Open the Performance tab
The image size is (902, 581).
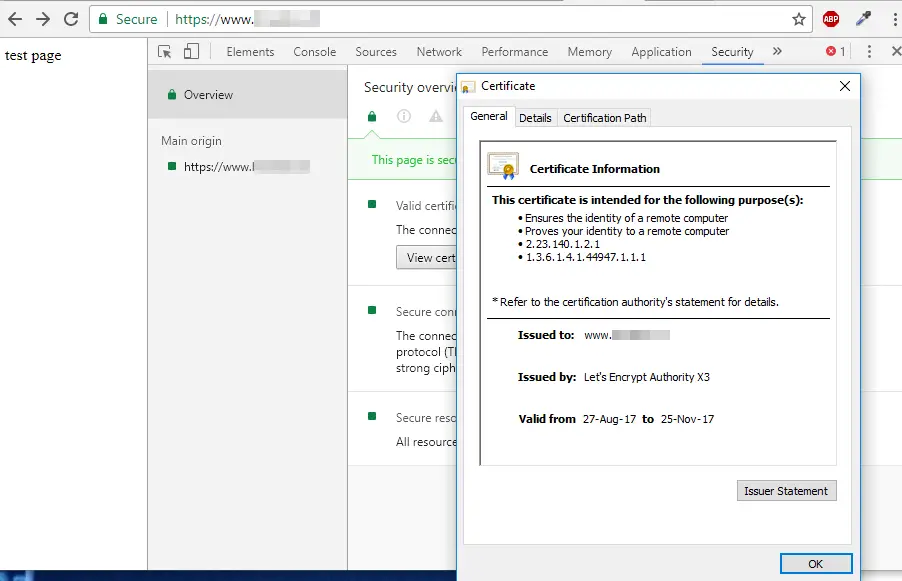(x=515, y=52)
